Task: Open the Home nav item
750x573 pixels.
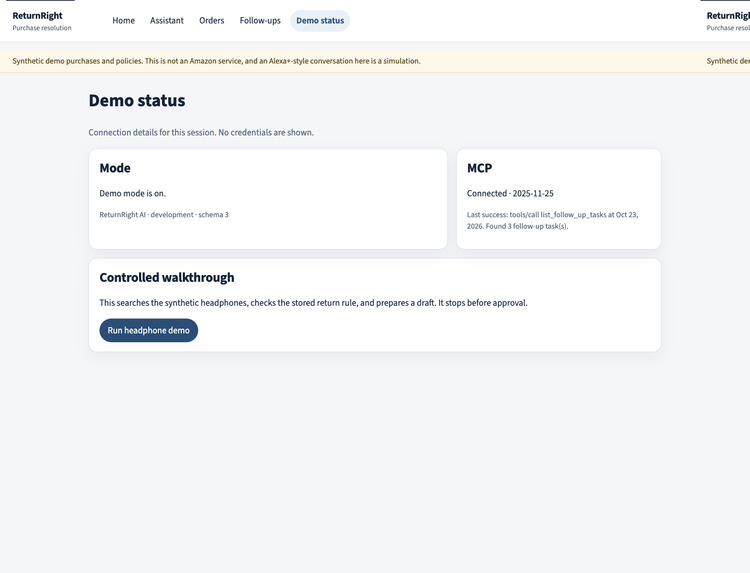Action: 123,21
